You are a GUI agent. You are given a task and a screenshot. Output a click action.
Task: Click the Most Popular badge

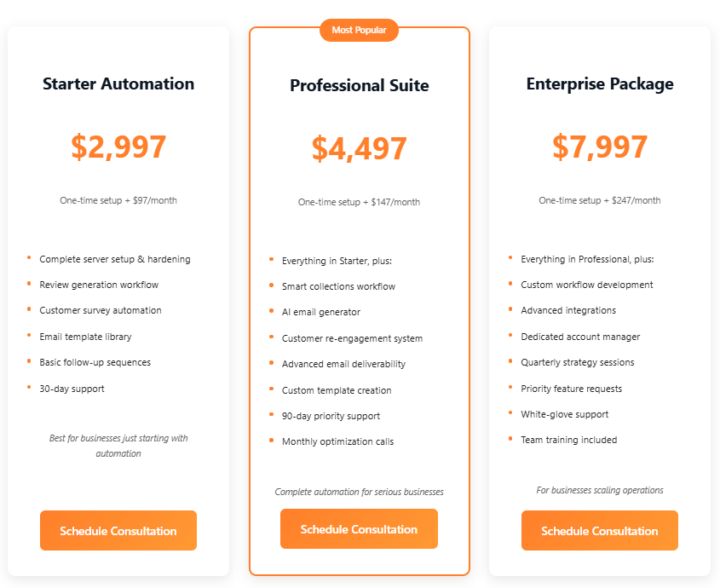point(359,30)
